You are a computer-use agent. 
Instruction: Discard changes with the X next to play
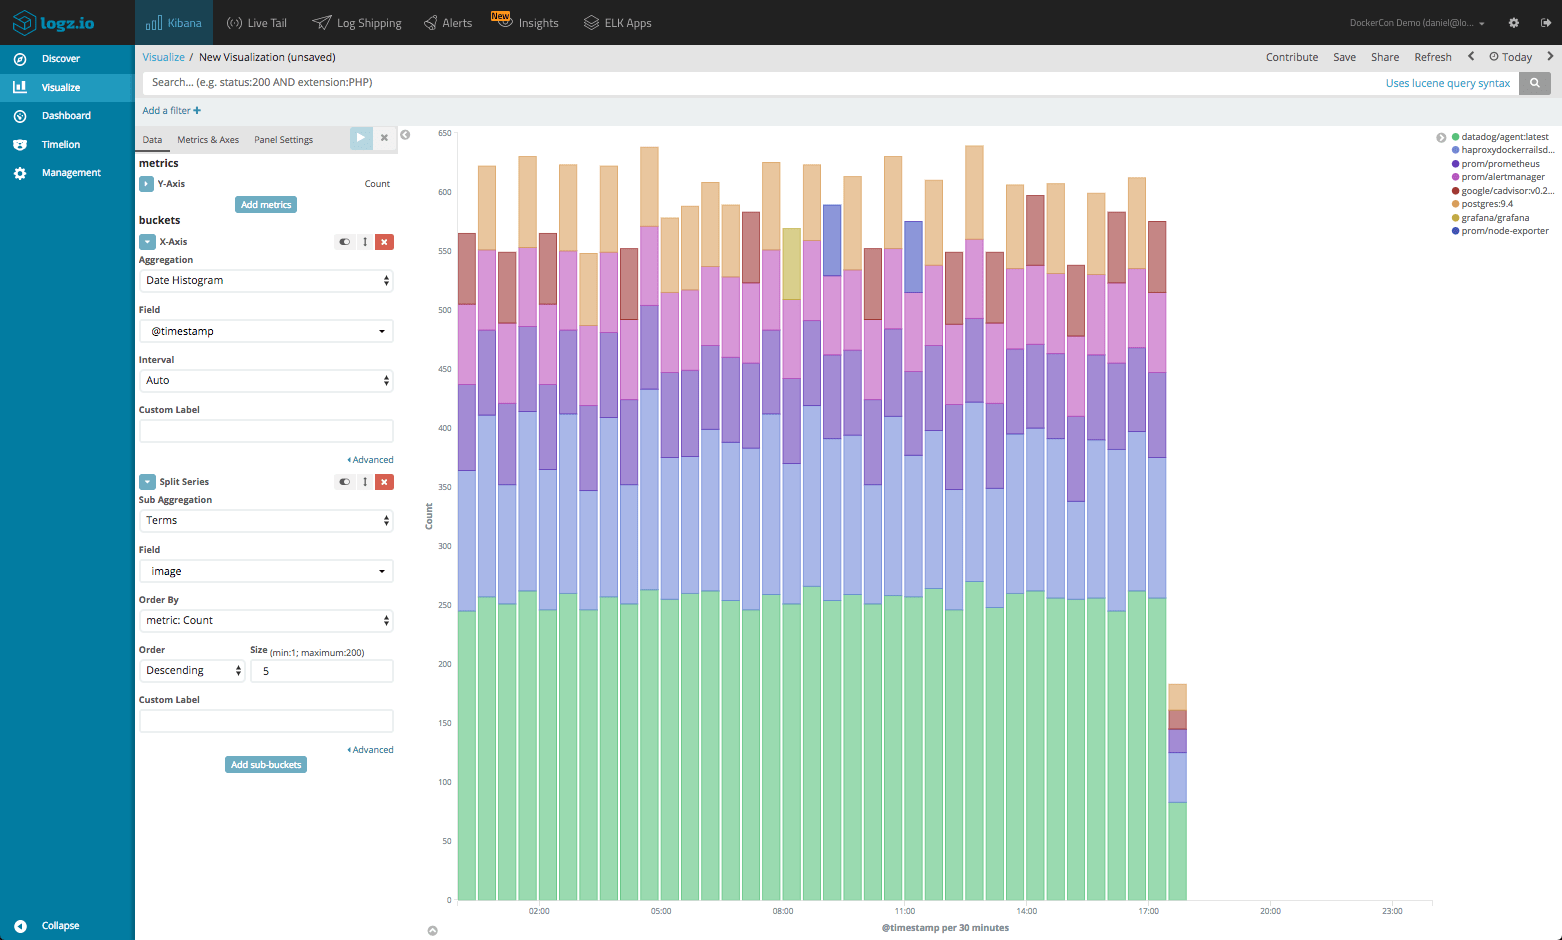click(x=384, y=138)
